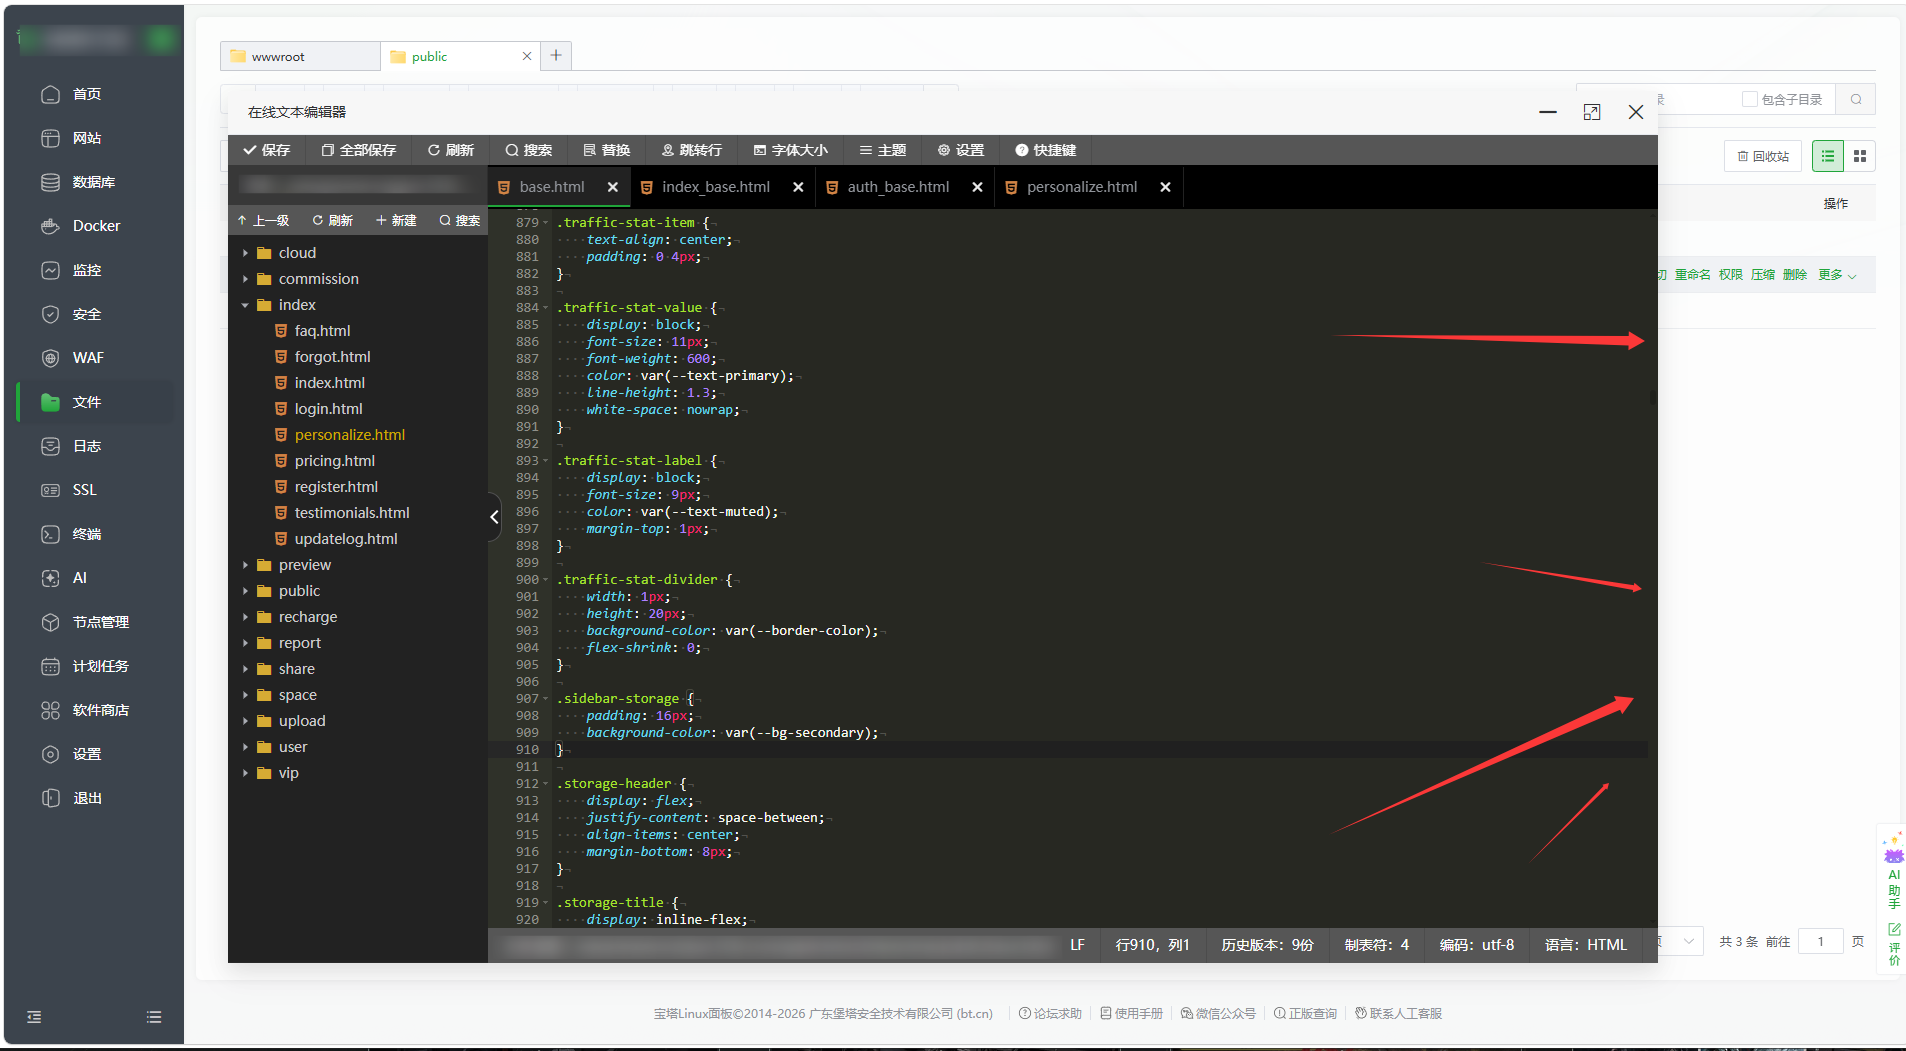This screenshot has height=1051, width=1906.
Task: Open the 安全 security section
Action: [86, 314]
